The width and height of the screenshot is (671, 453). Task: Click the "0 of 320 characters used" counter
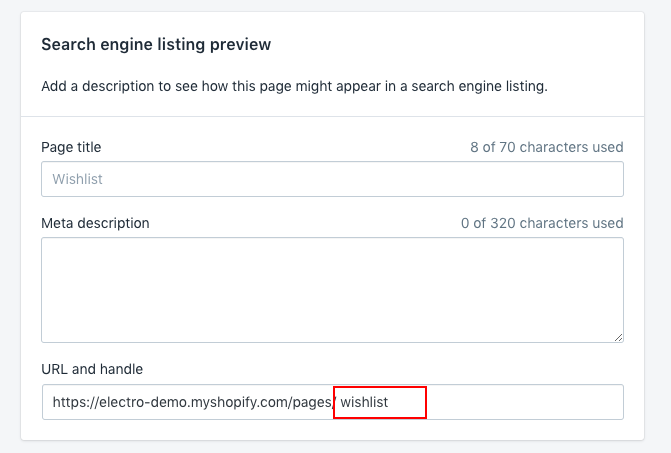pos(542,223)
